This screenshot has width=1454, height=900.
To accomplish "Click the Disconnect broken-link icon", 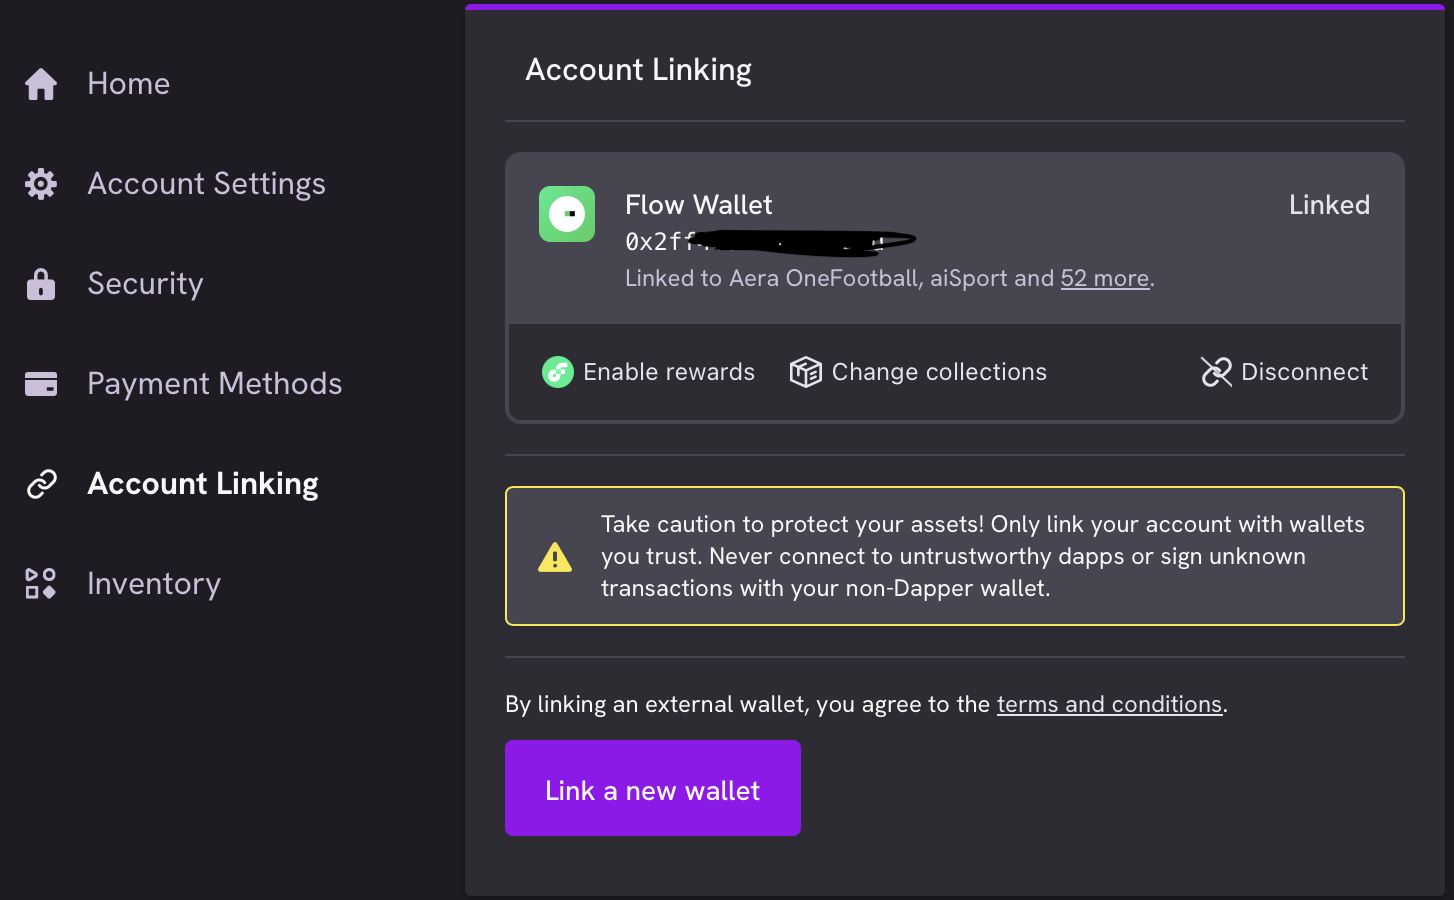I will coord(1216,371).
